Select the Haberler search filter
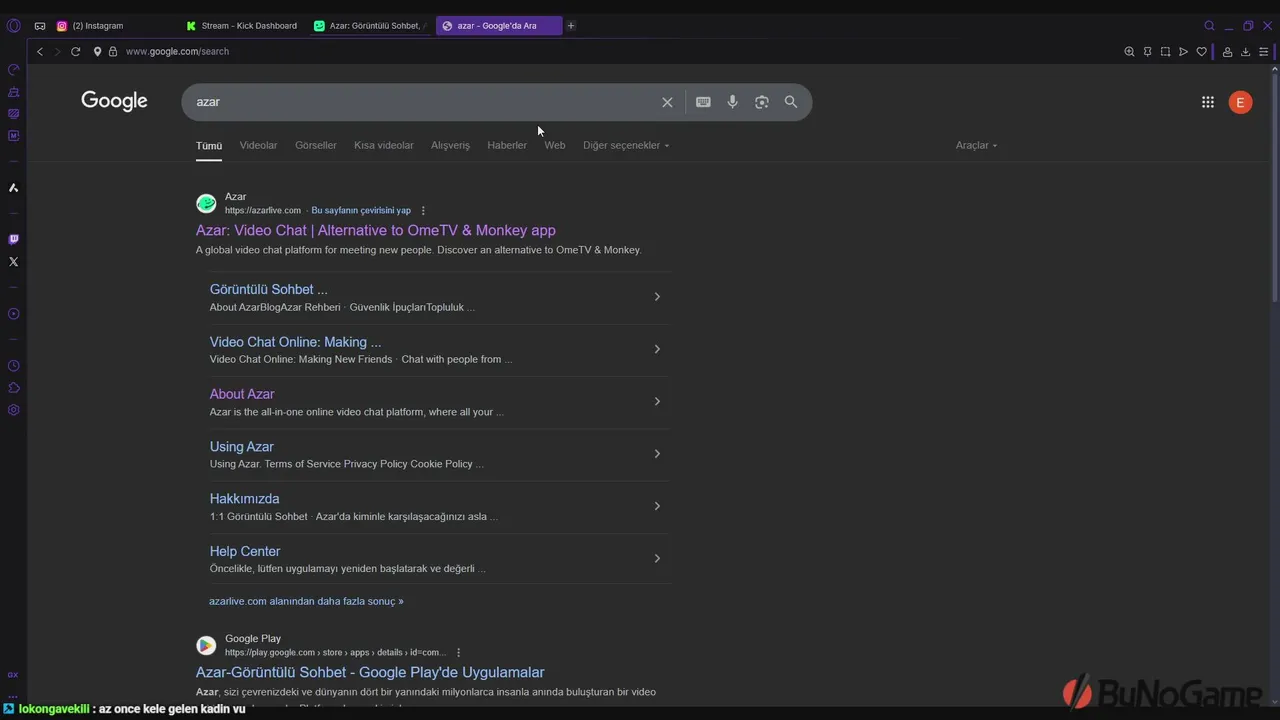1280x720 pixels. (x=507, y=145)
